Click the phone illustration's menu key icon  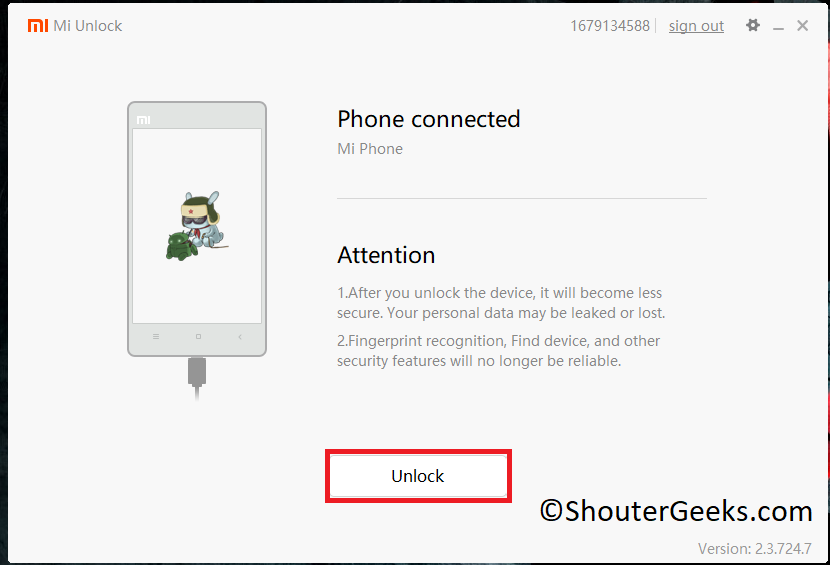[156, 336]
